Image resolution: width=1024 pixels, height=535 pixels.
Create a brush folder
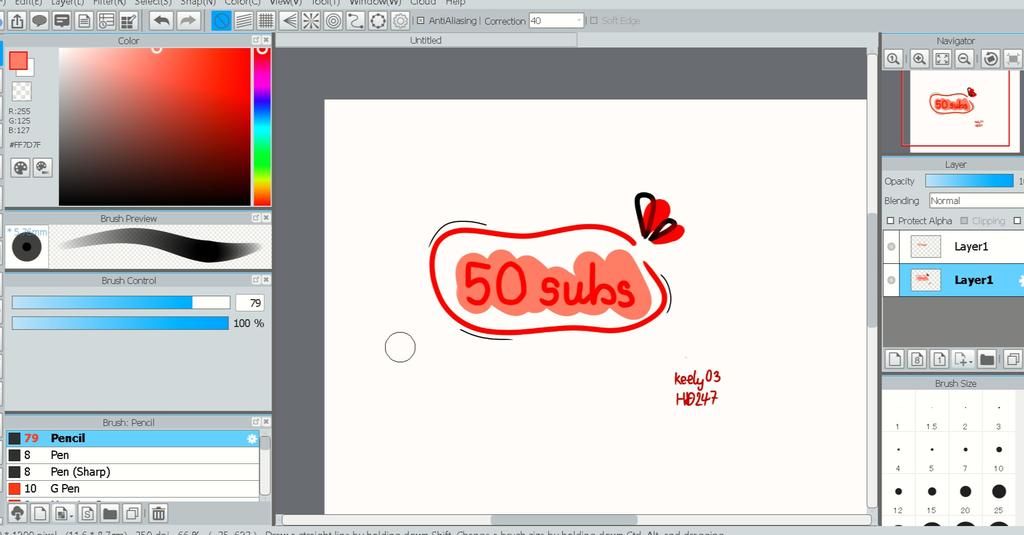(110, 513)
